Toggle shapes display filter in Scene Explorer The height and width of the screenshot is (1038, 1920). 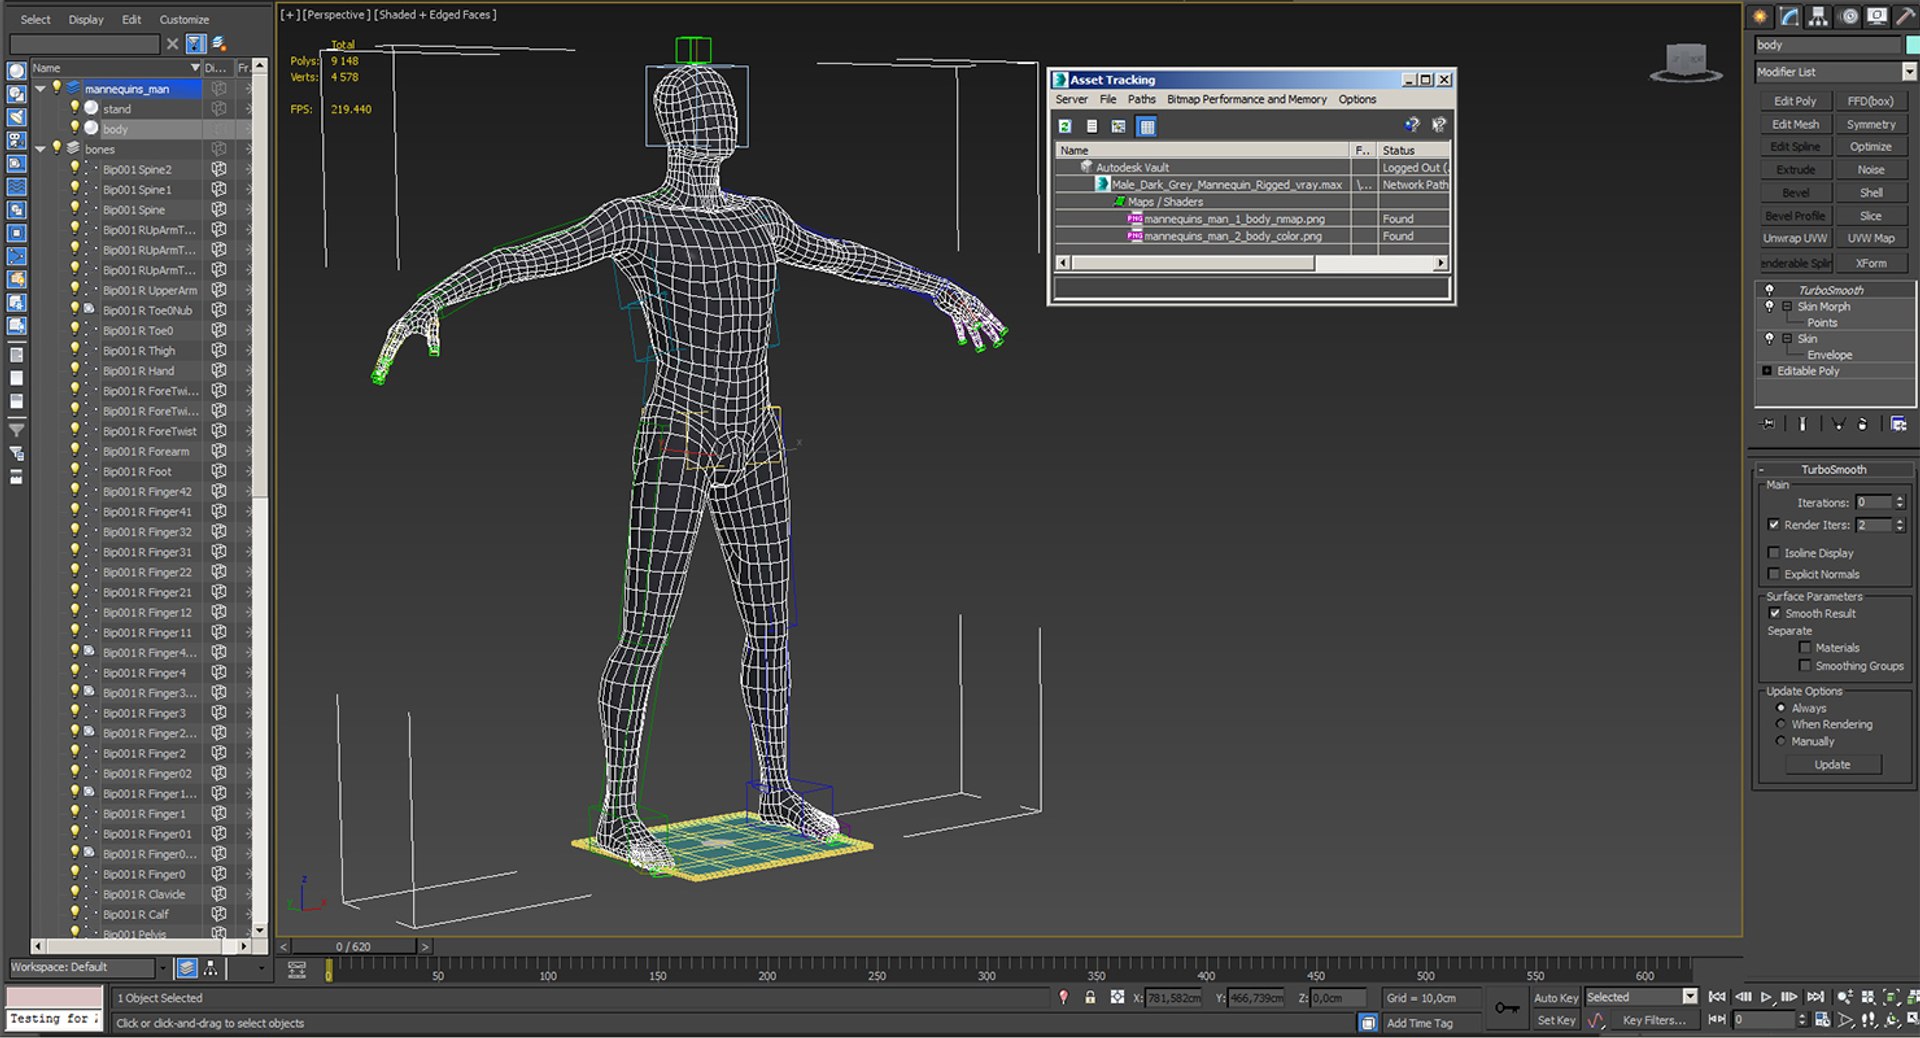(x=16, y=94)
